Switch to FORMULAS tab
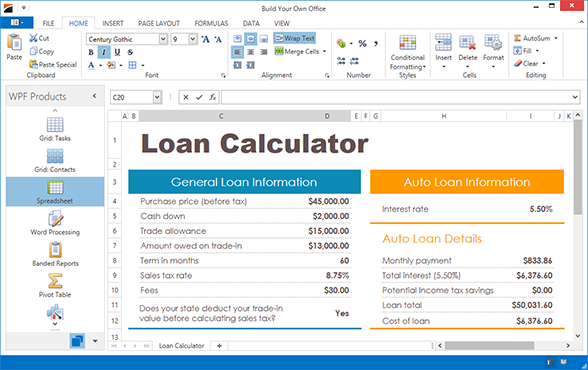This screenshot has height=370, width=588. (x=211, y=23)
